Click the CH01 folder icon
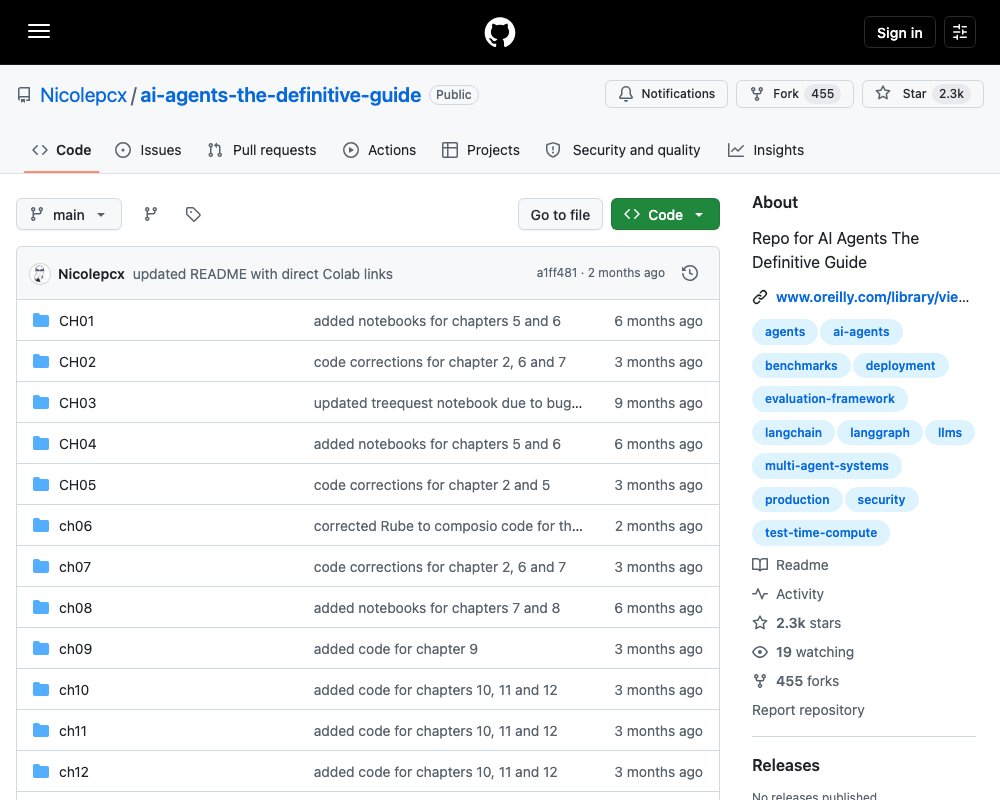Image resolution: width=1000 pixels, height=800 pixels. click(x=41, y=320)
